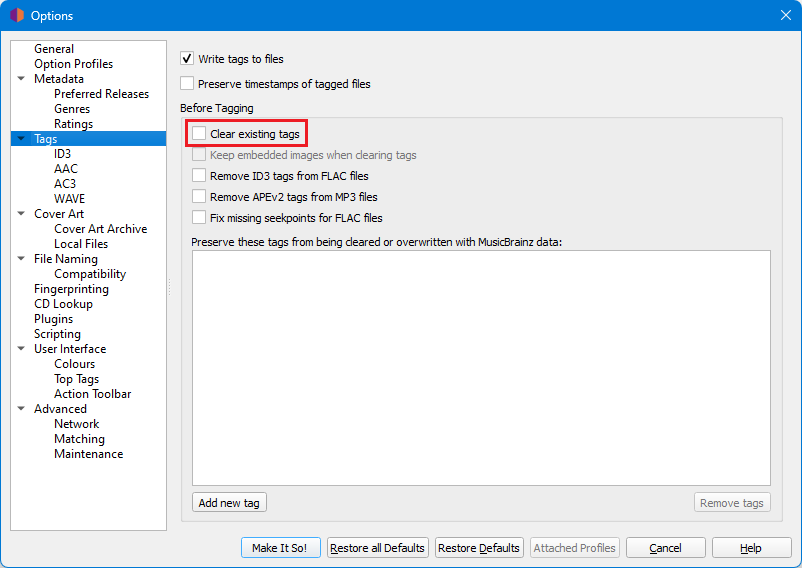Uncheck Write tags to files
The height and width of the screenshot is (568, 802).
187,58
